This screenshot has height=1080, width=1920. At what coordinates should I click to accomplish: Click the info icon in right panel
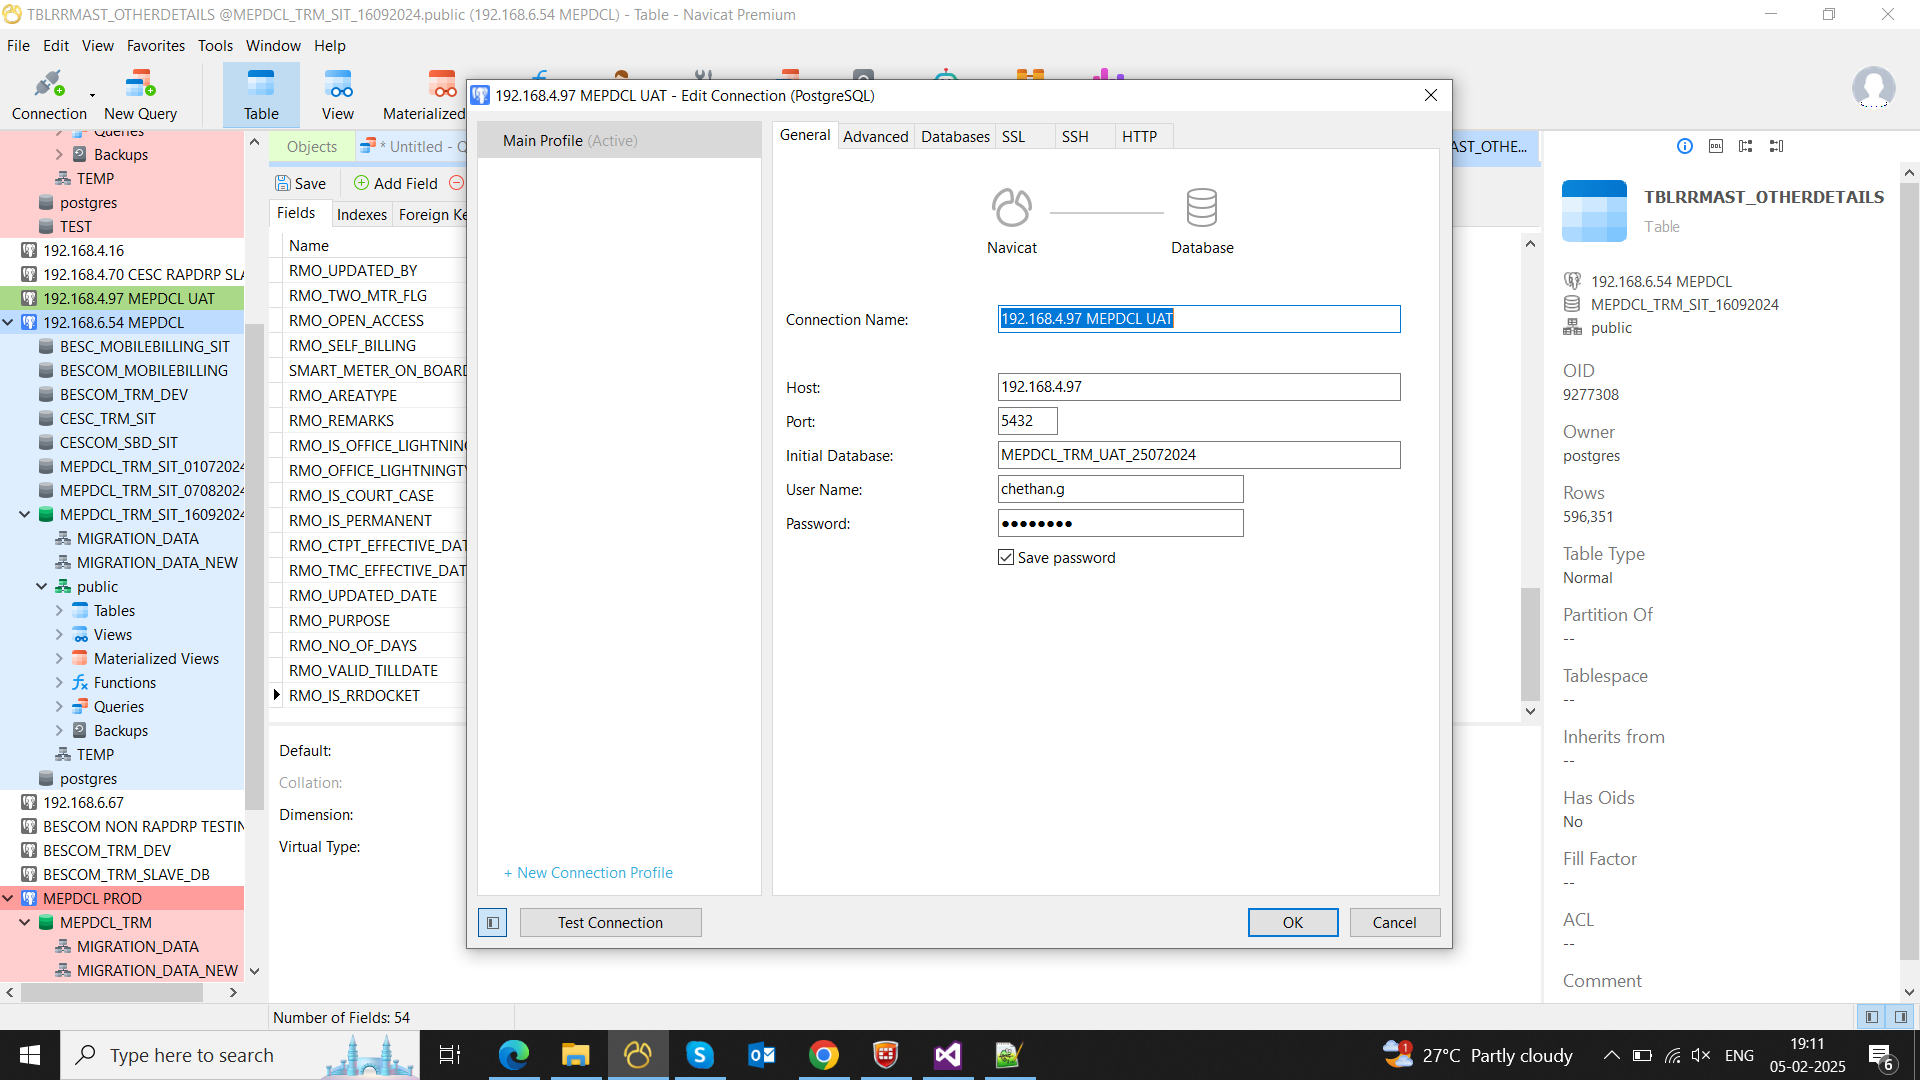click(1685, 146)
